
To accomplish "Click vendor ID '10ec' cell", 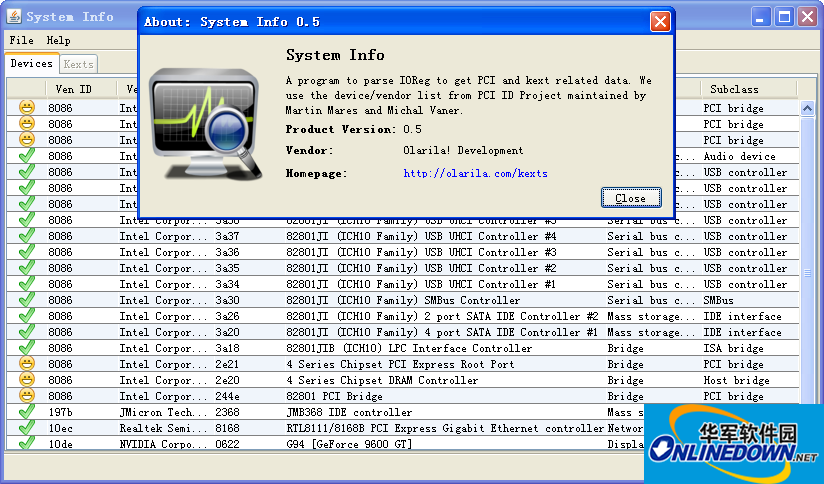I will point(60,428).
